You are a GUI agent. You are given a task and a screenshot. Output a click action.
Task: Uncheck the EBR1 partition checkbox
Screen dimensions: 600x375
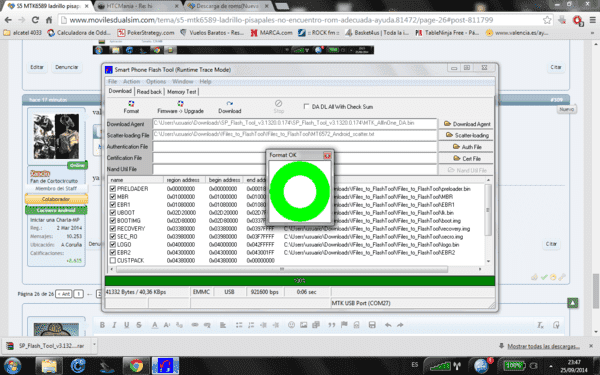coord(112,205)
